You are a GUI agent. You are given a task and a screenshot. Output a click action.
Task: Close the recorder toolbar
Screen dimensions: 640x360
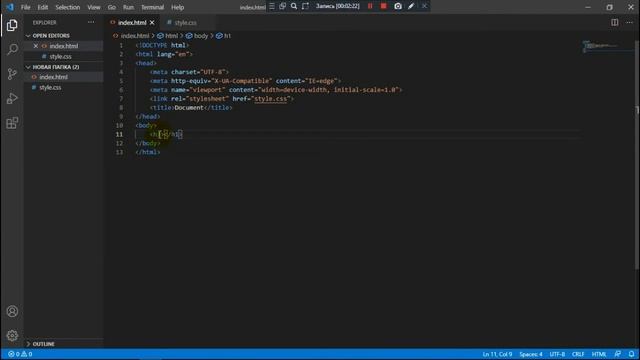pyautogui.click(x=424, y=6)
